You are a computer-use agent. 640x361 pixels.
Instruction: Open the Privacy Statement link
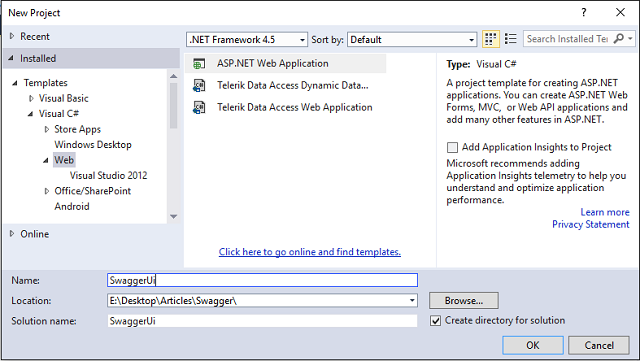point(591,224)
